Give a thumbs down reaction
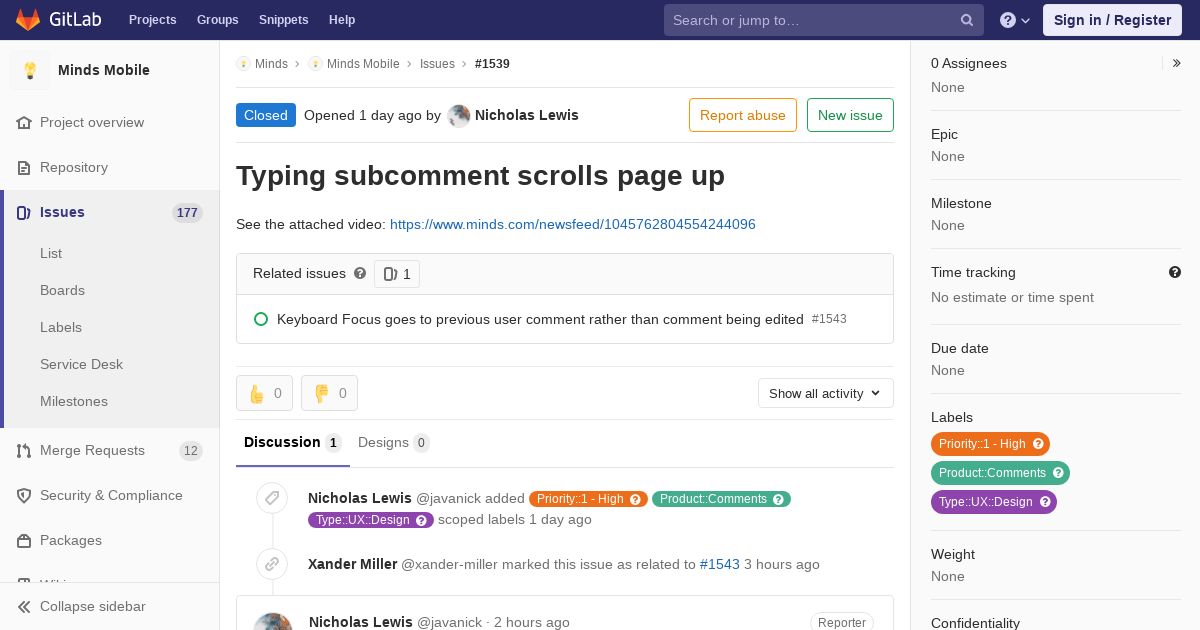 click(329, 393)
